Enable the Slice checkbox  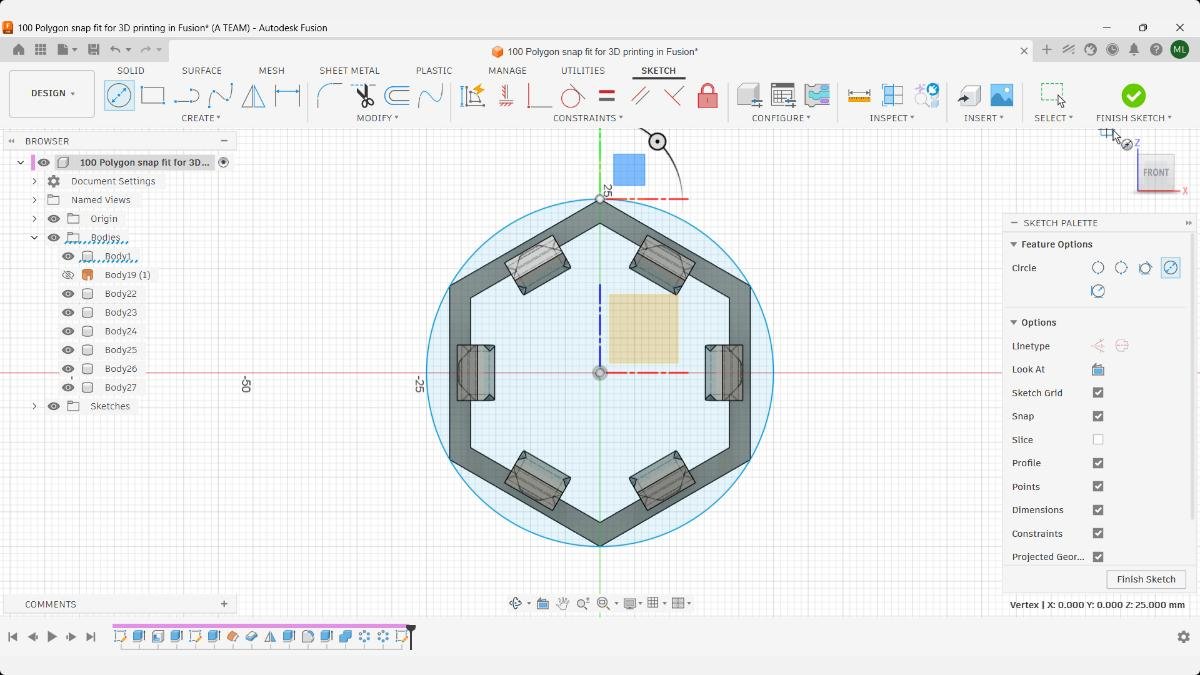click(x=1098, y=440)
